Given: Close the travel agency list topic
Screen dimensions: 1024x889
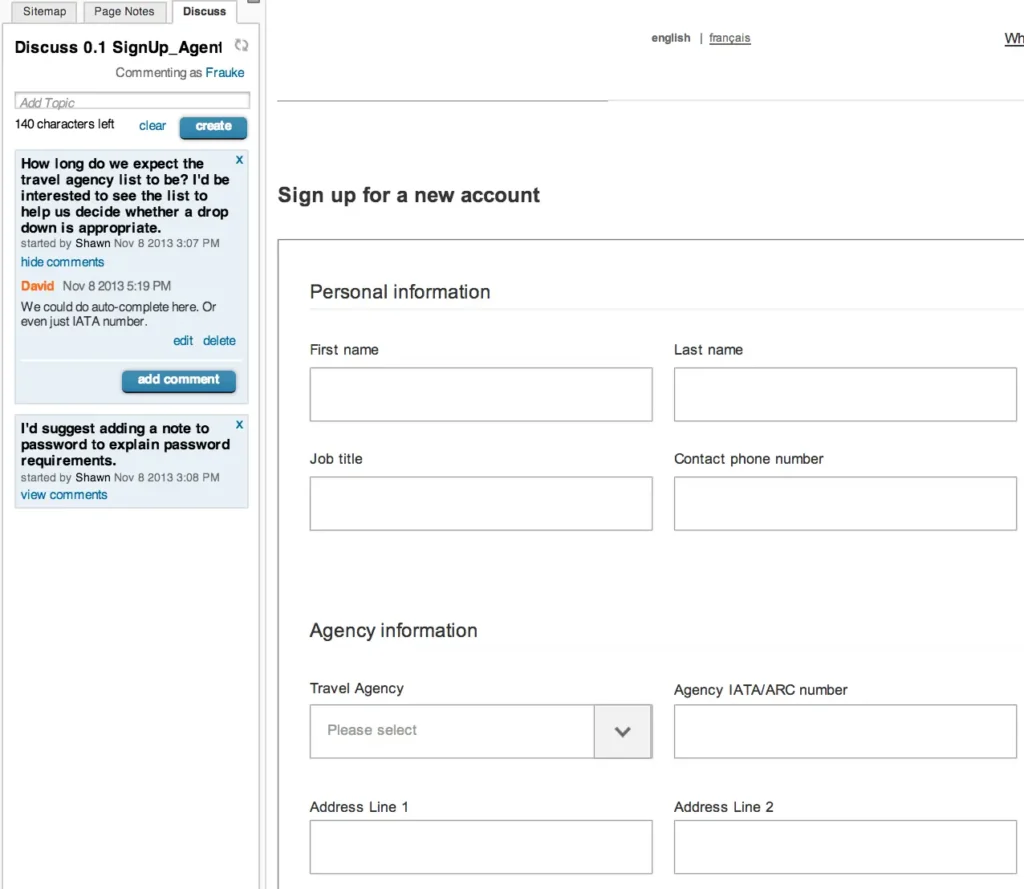Looking at the screenshot, I should click(x=239, y=160).
